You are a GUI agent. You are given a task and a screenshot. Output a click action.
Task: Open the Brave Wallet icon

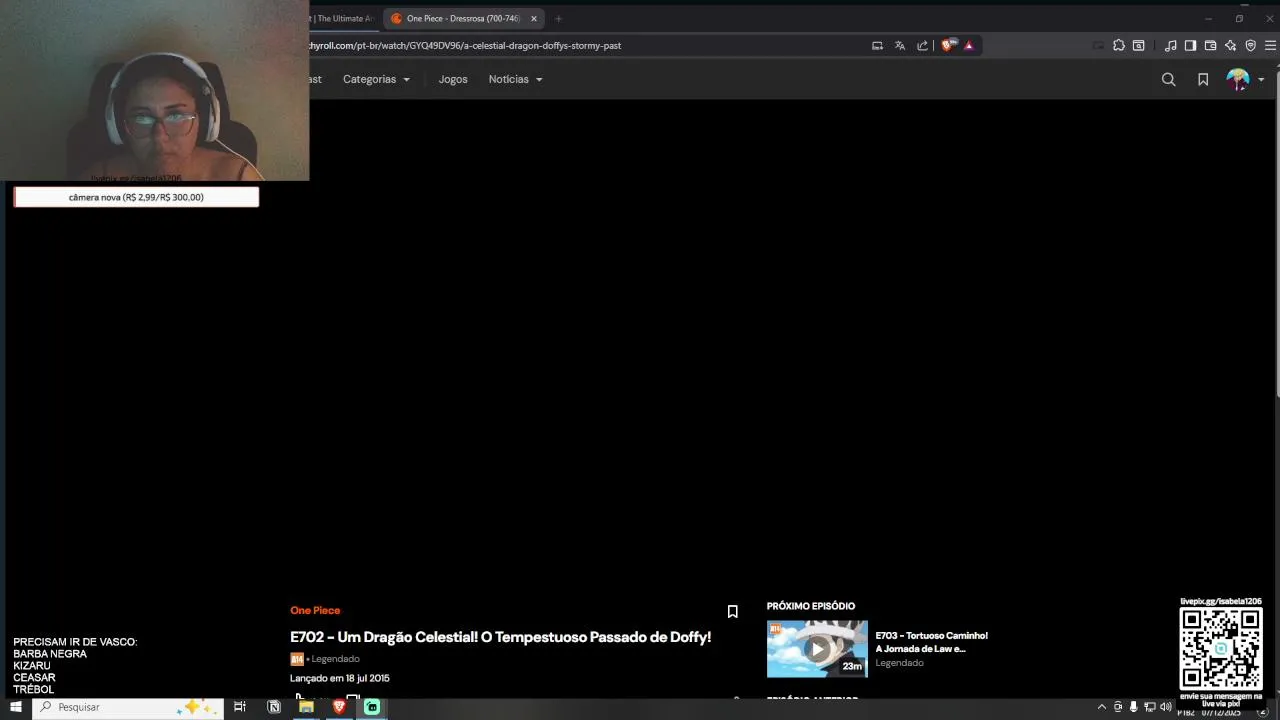[1210, 45]
